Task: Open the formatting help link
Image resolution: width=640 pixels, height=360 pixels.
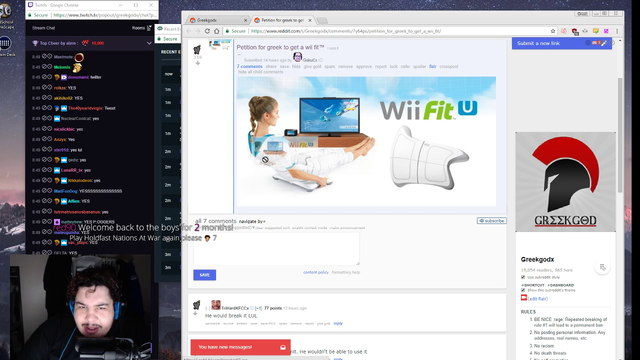Action: (x=346, y=272)
